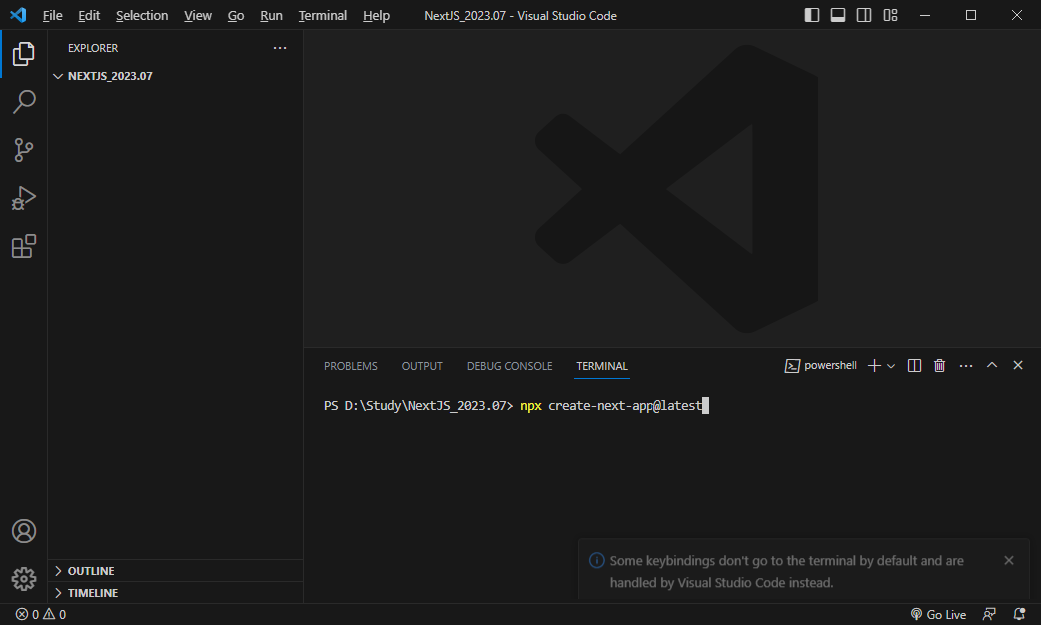Open the launch profile dropdown arrow

click(x=891, y=366)
